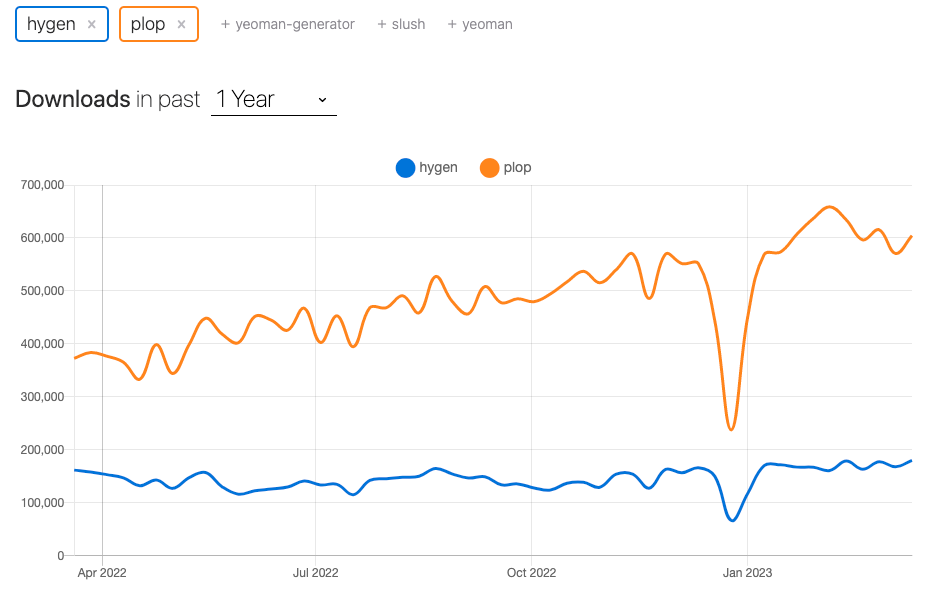The image size is (928, 613).
Task: Click the plus icon next to slush
Action: 380,24
